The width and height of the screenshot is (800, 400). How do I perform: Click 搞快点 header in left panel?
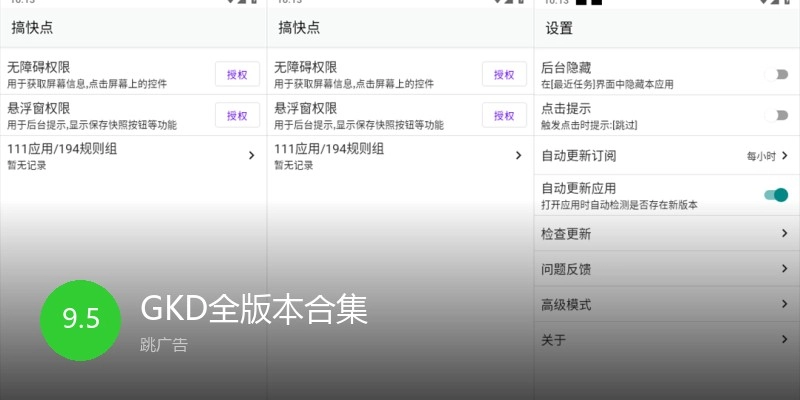point(32,28)
